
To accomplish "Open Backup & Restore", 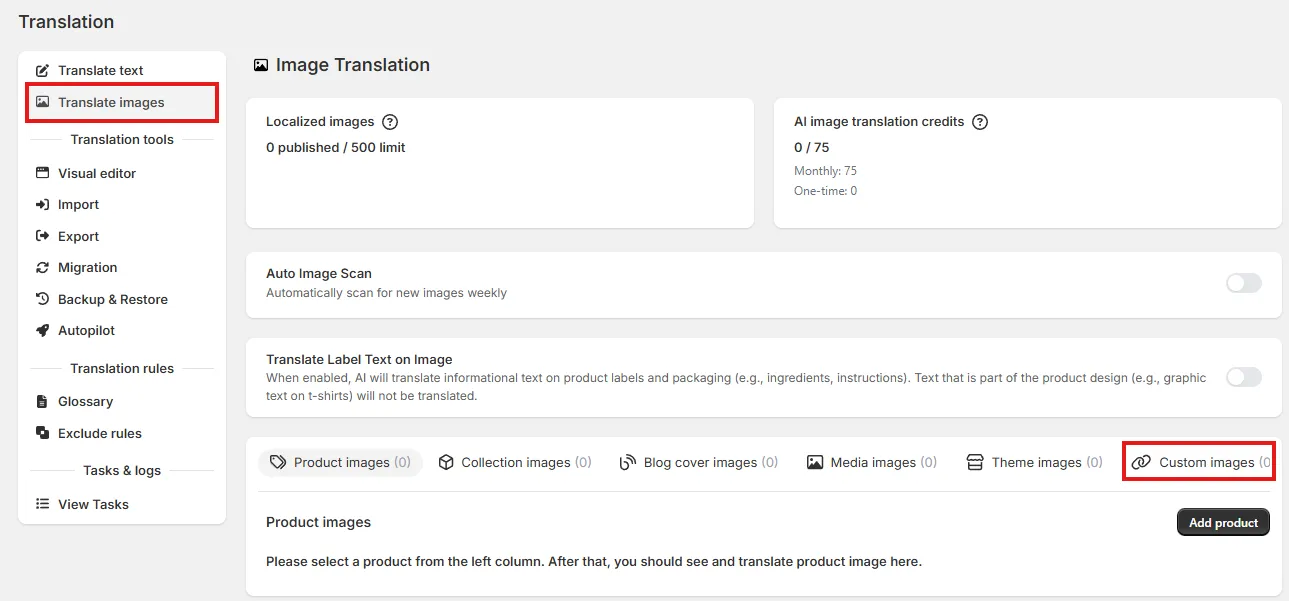I will (122, 299).
